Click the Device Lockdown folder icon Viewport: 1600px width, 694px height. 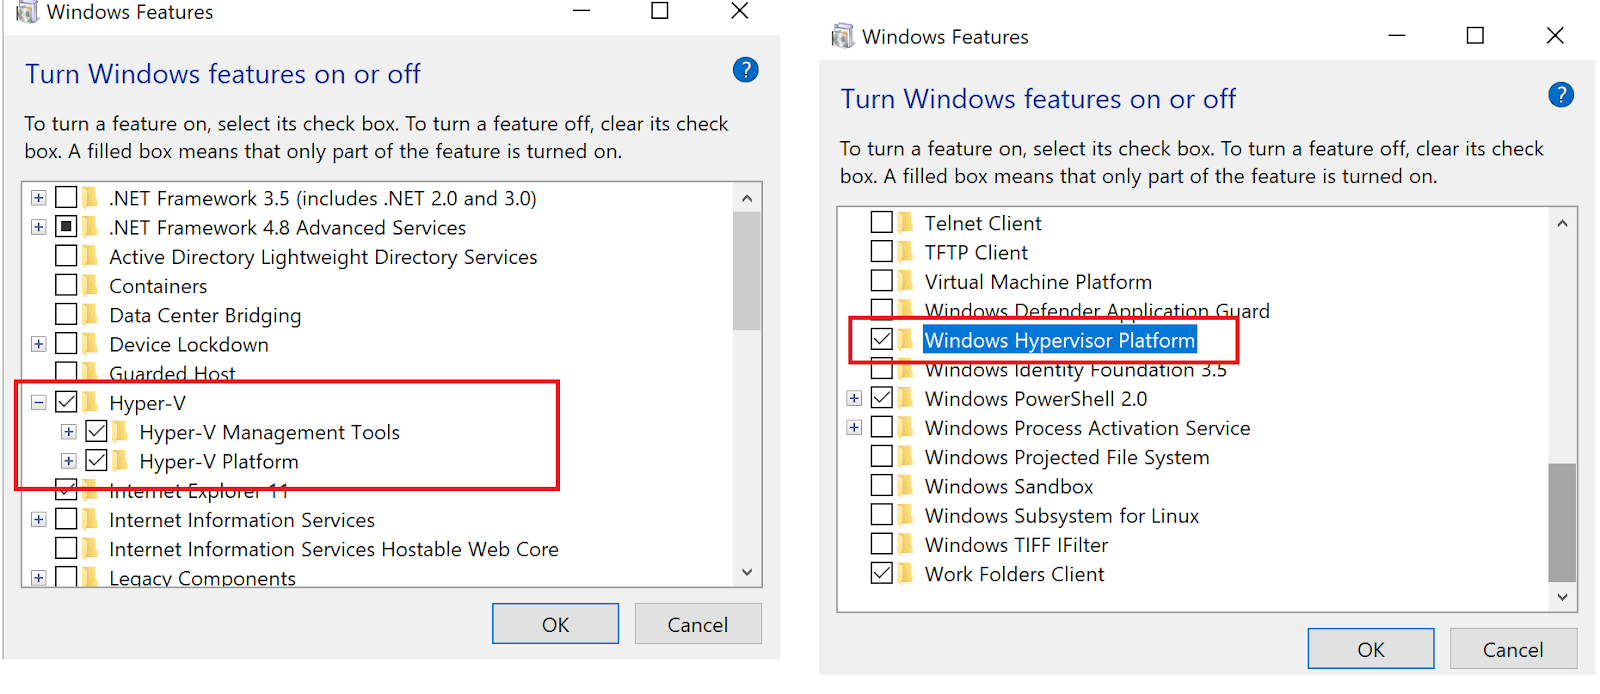tap(91, 344)
